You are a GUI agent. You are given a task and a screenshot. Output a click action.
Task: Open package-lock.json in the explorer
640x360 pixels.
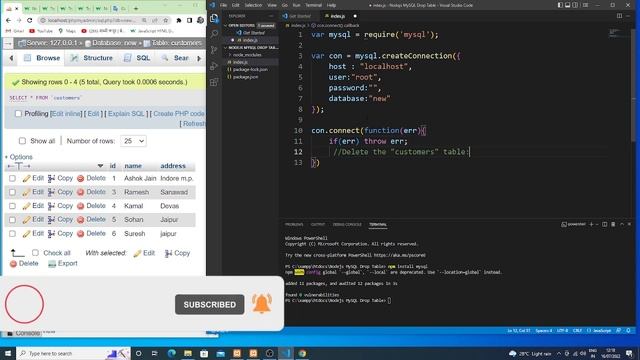click(250, 69)
